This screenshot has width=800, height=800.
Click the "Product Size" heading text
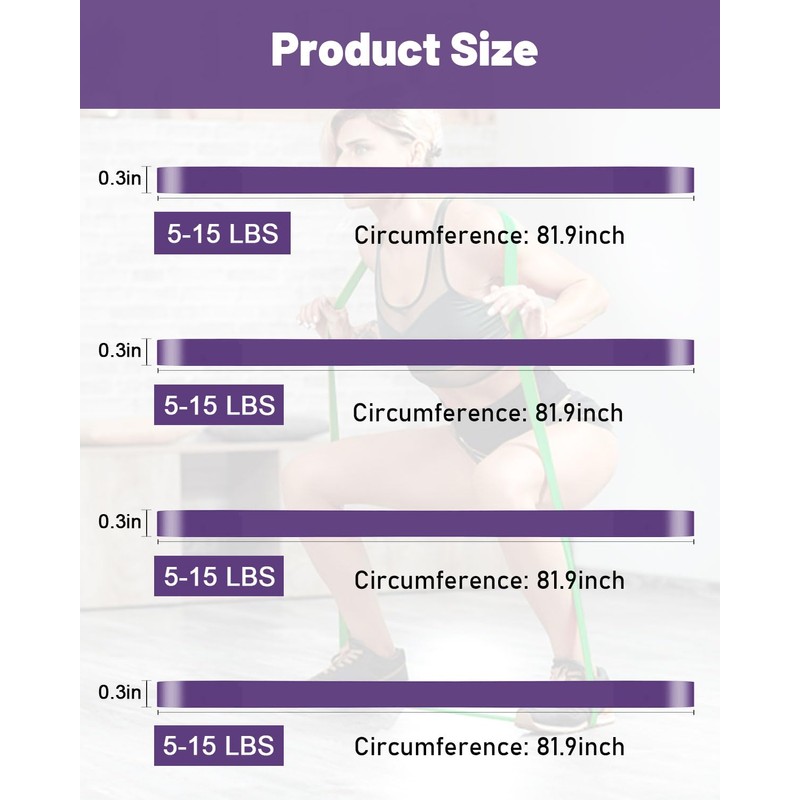pyautogui.click(x=404, y=50)
